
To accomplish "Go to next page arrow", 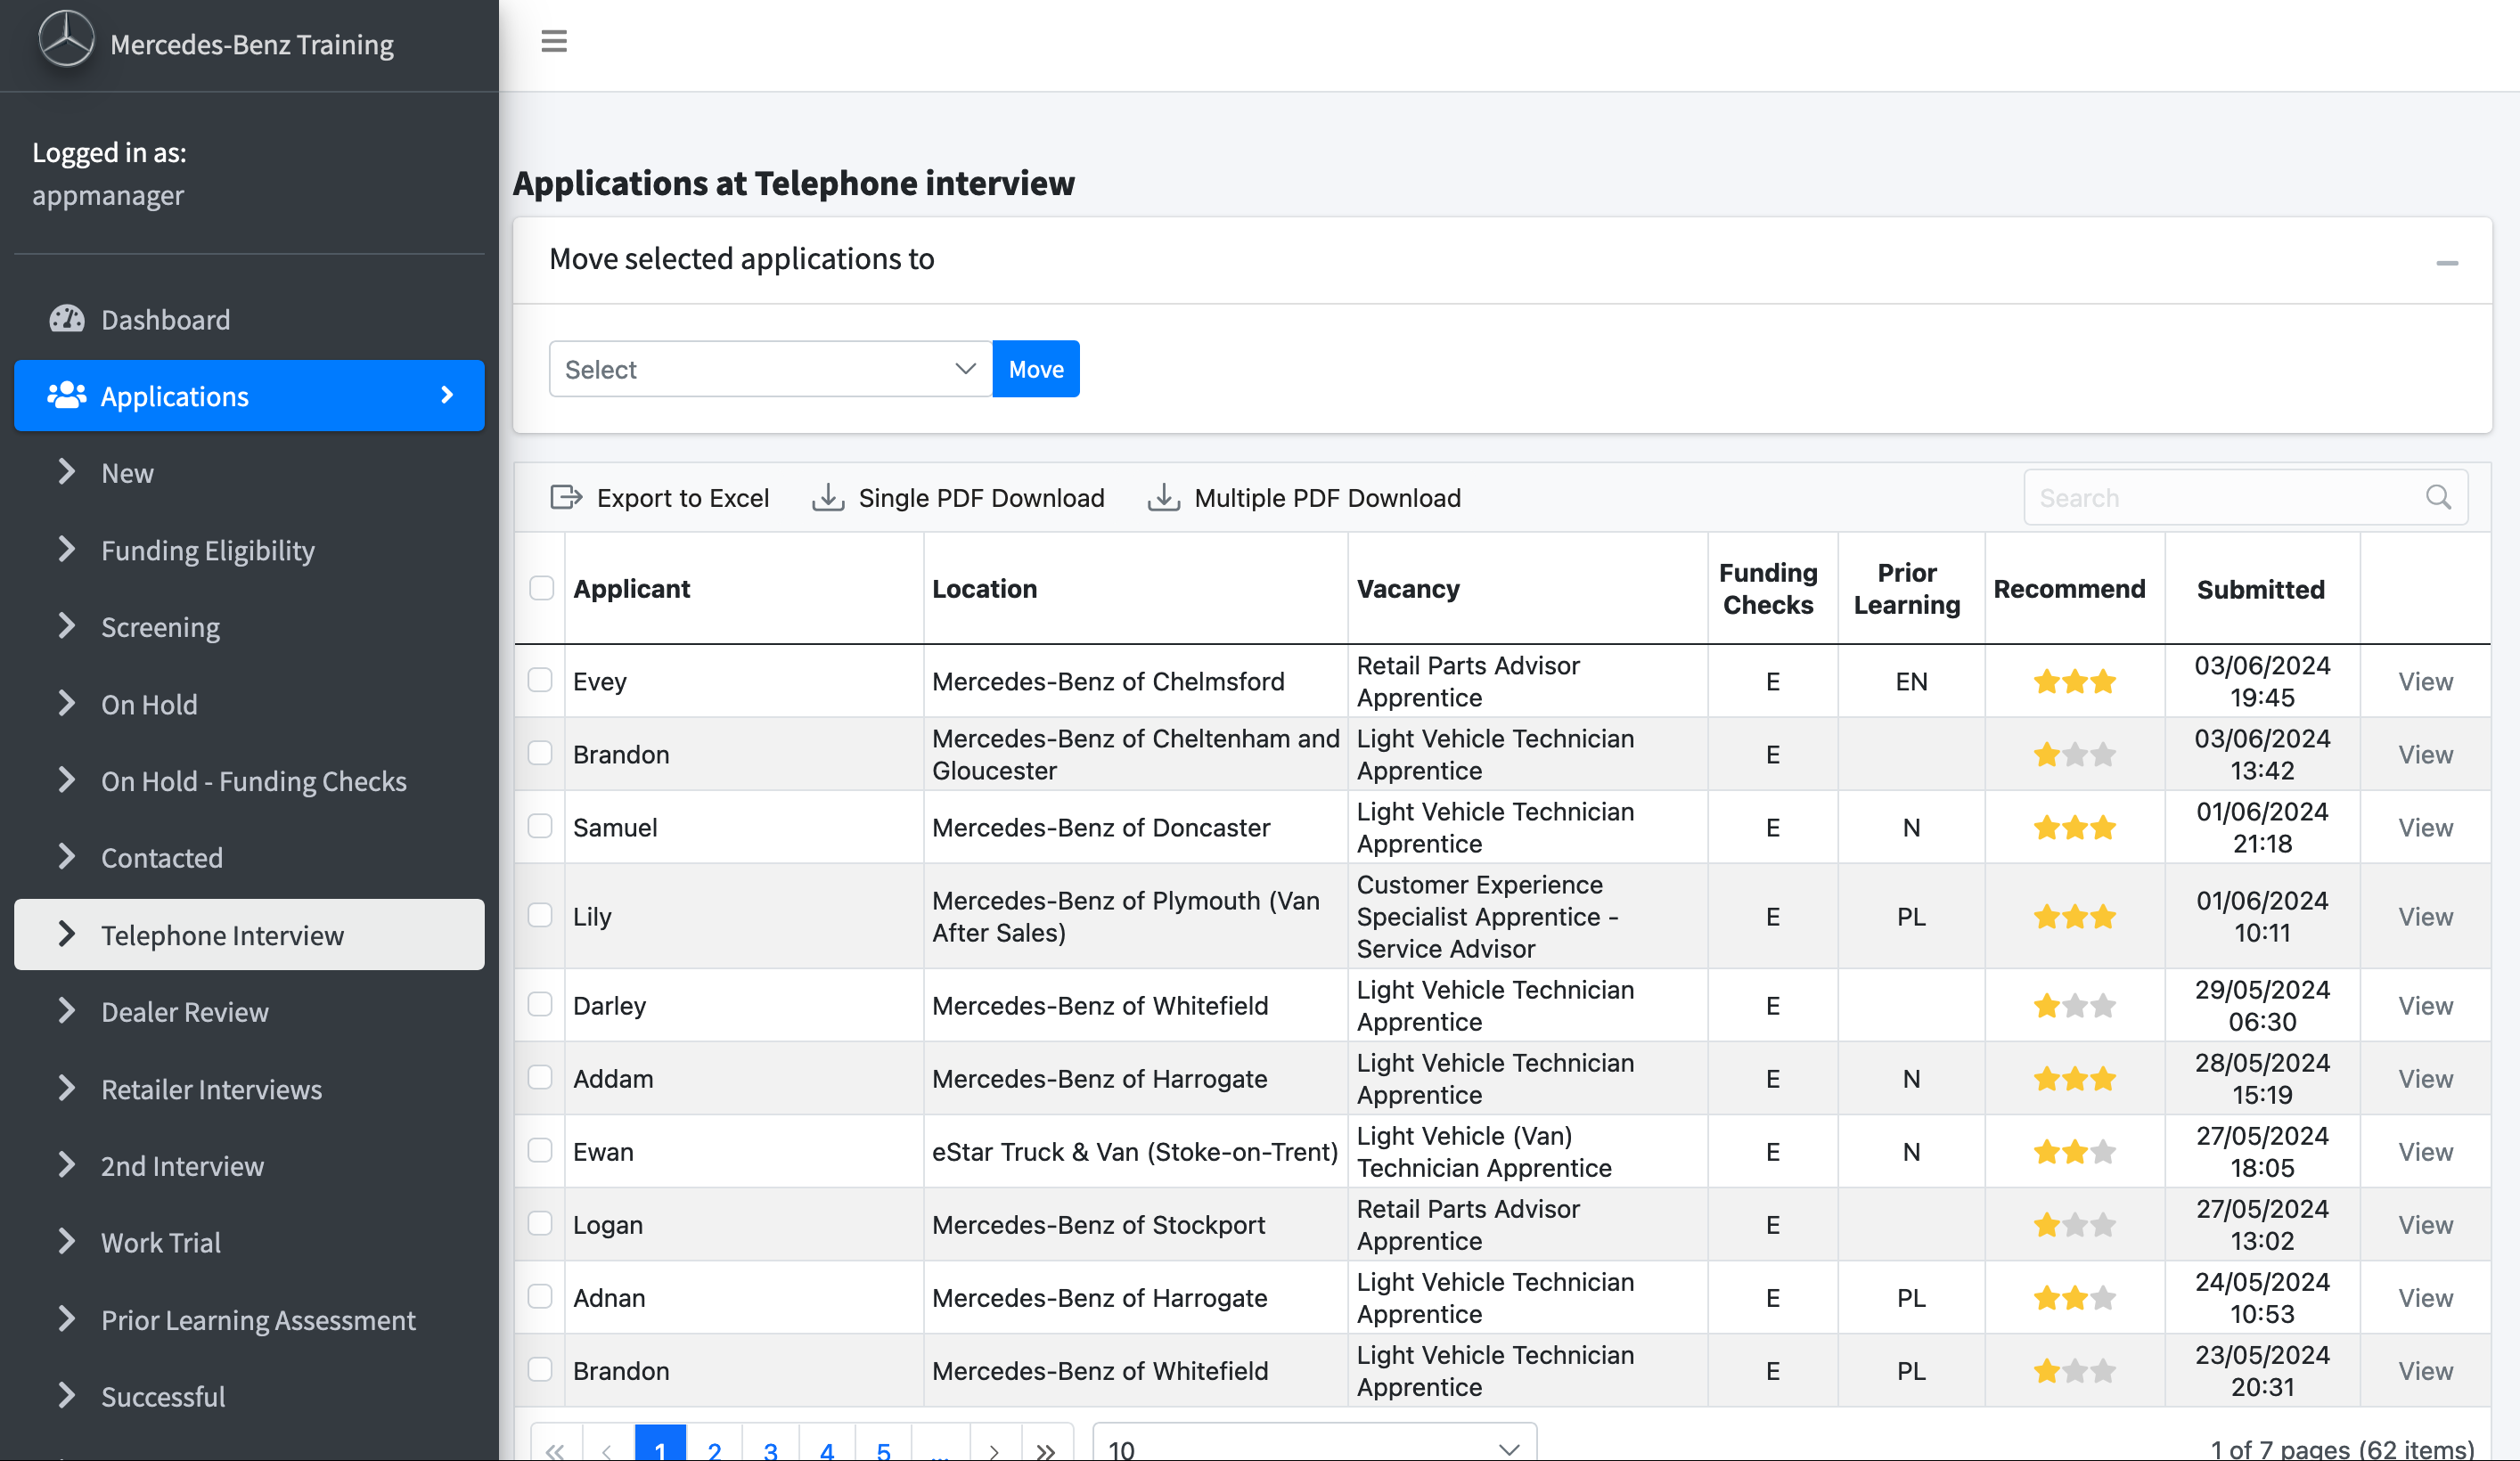I will (994, 1450).
